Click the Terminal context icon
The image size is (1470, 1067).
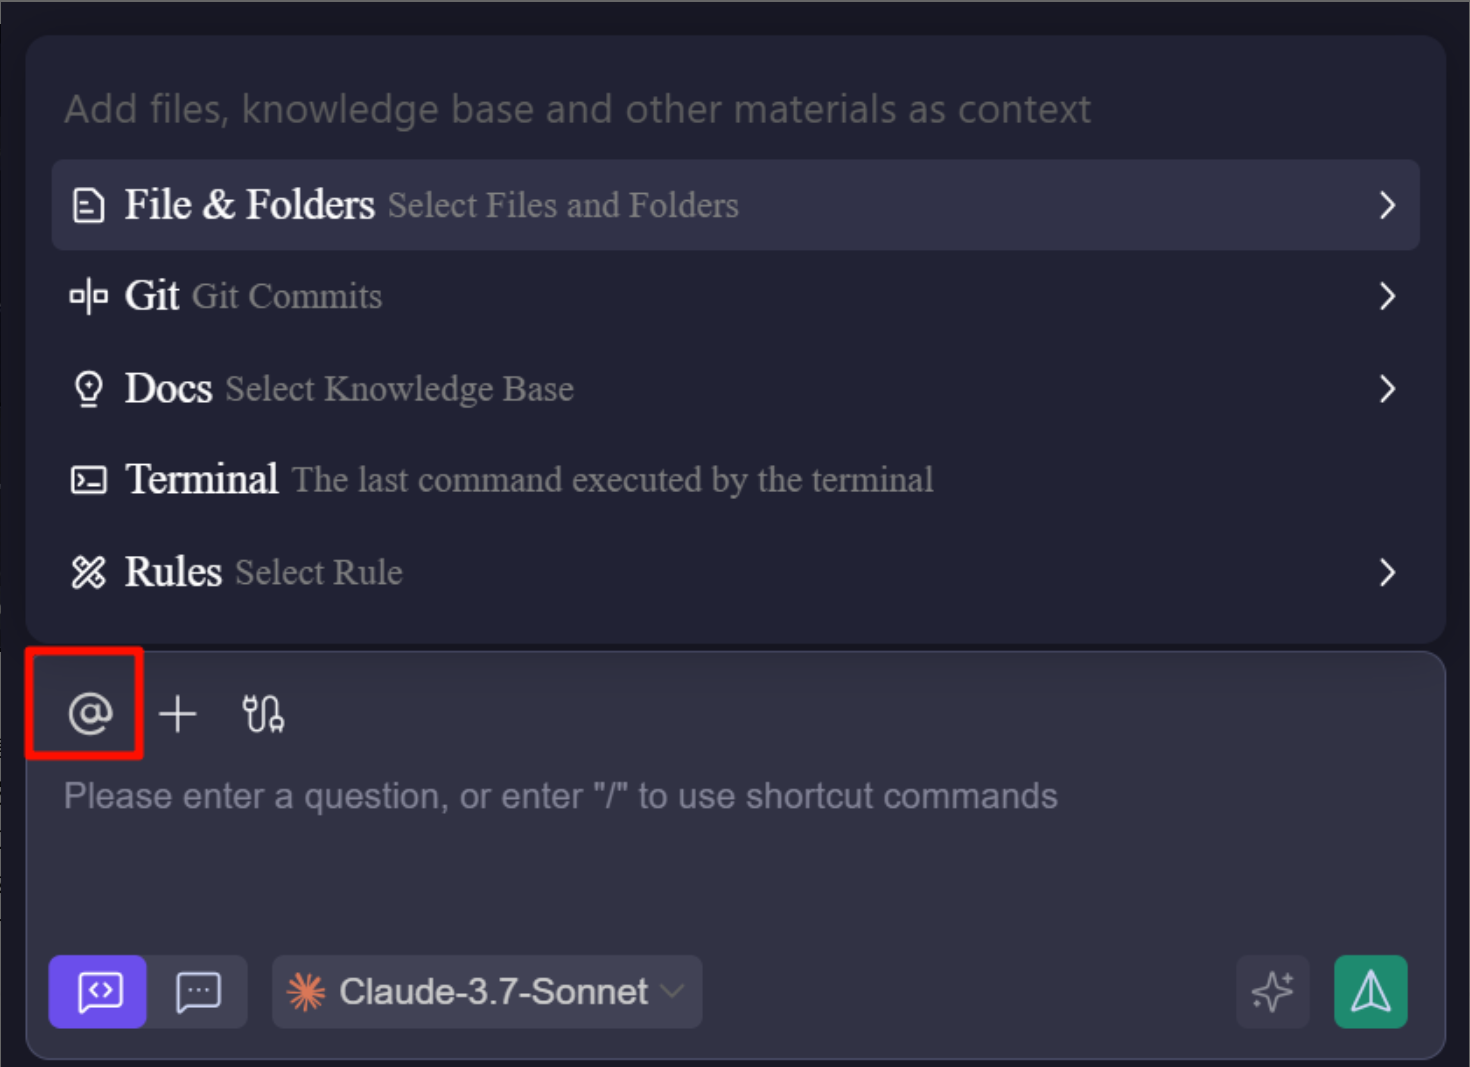point(88,480)
